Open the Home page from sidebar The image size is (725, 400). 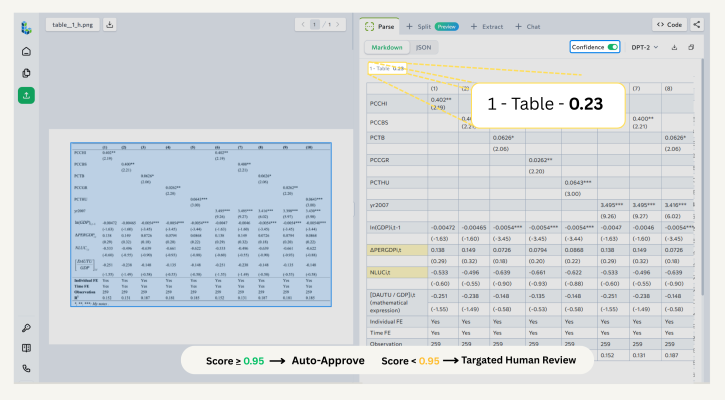click(26, 51)
